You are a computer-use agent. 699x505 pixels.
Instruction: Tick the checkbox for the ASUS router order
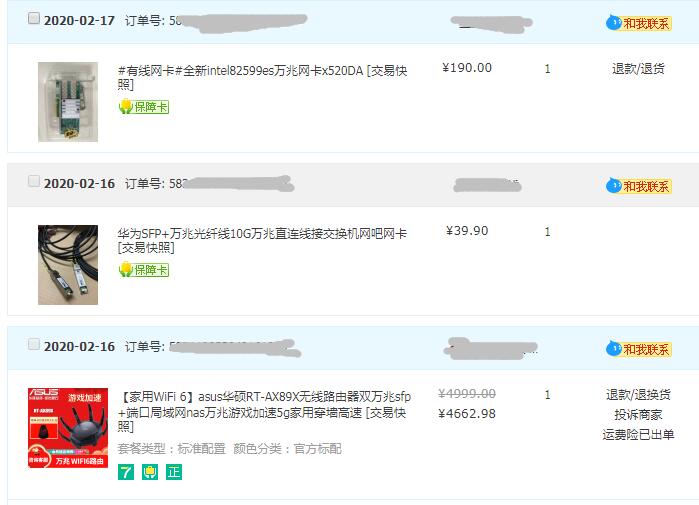coord(33,345)
